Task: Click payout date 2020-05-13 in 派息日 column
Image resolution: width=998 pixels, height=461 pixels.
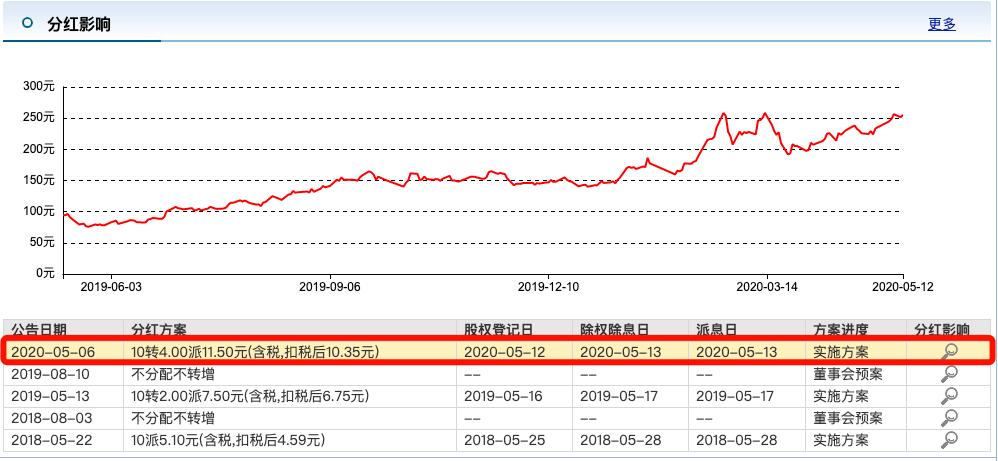Action: [737, 351]
